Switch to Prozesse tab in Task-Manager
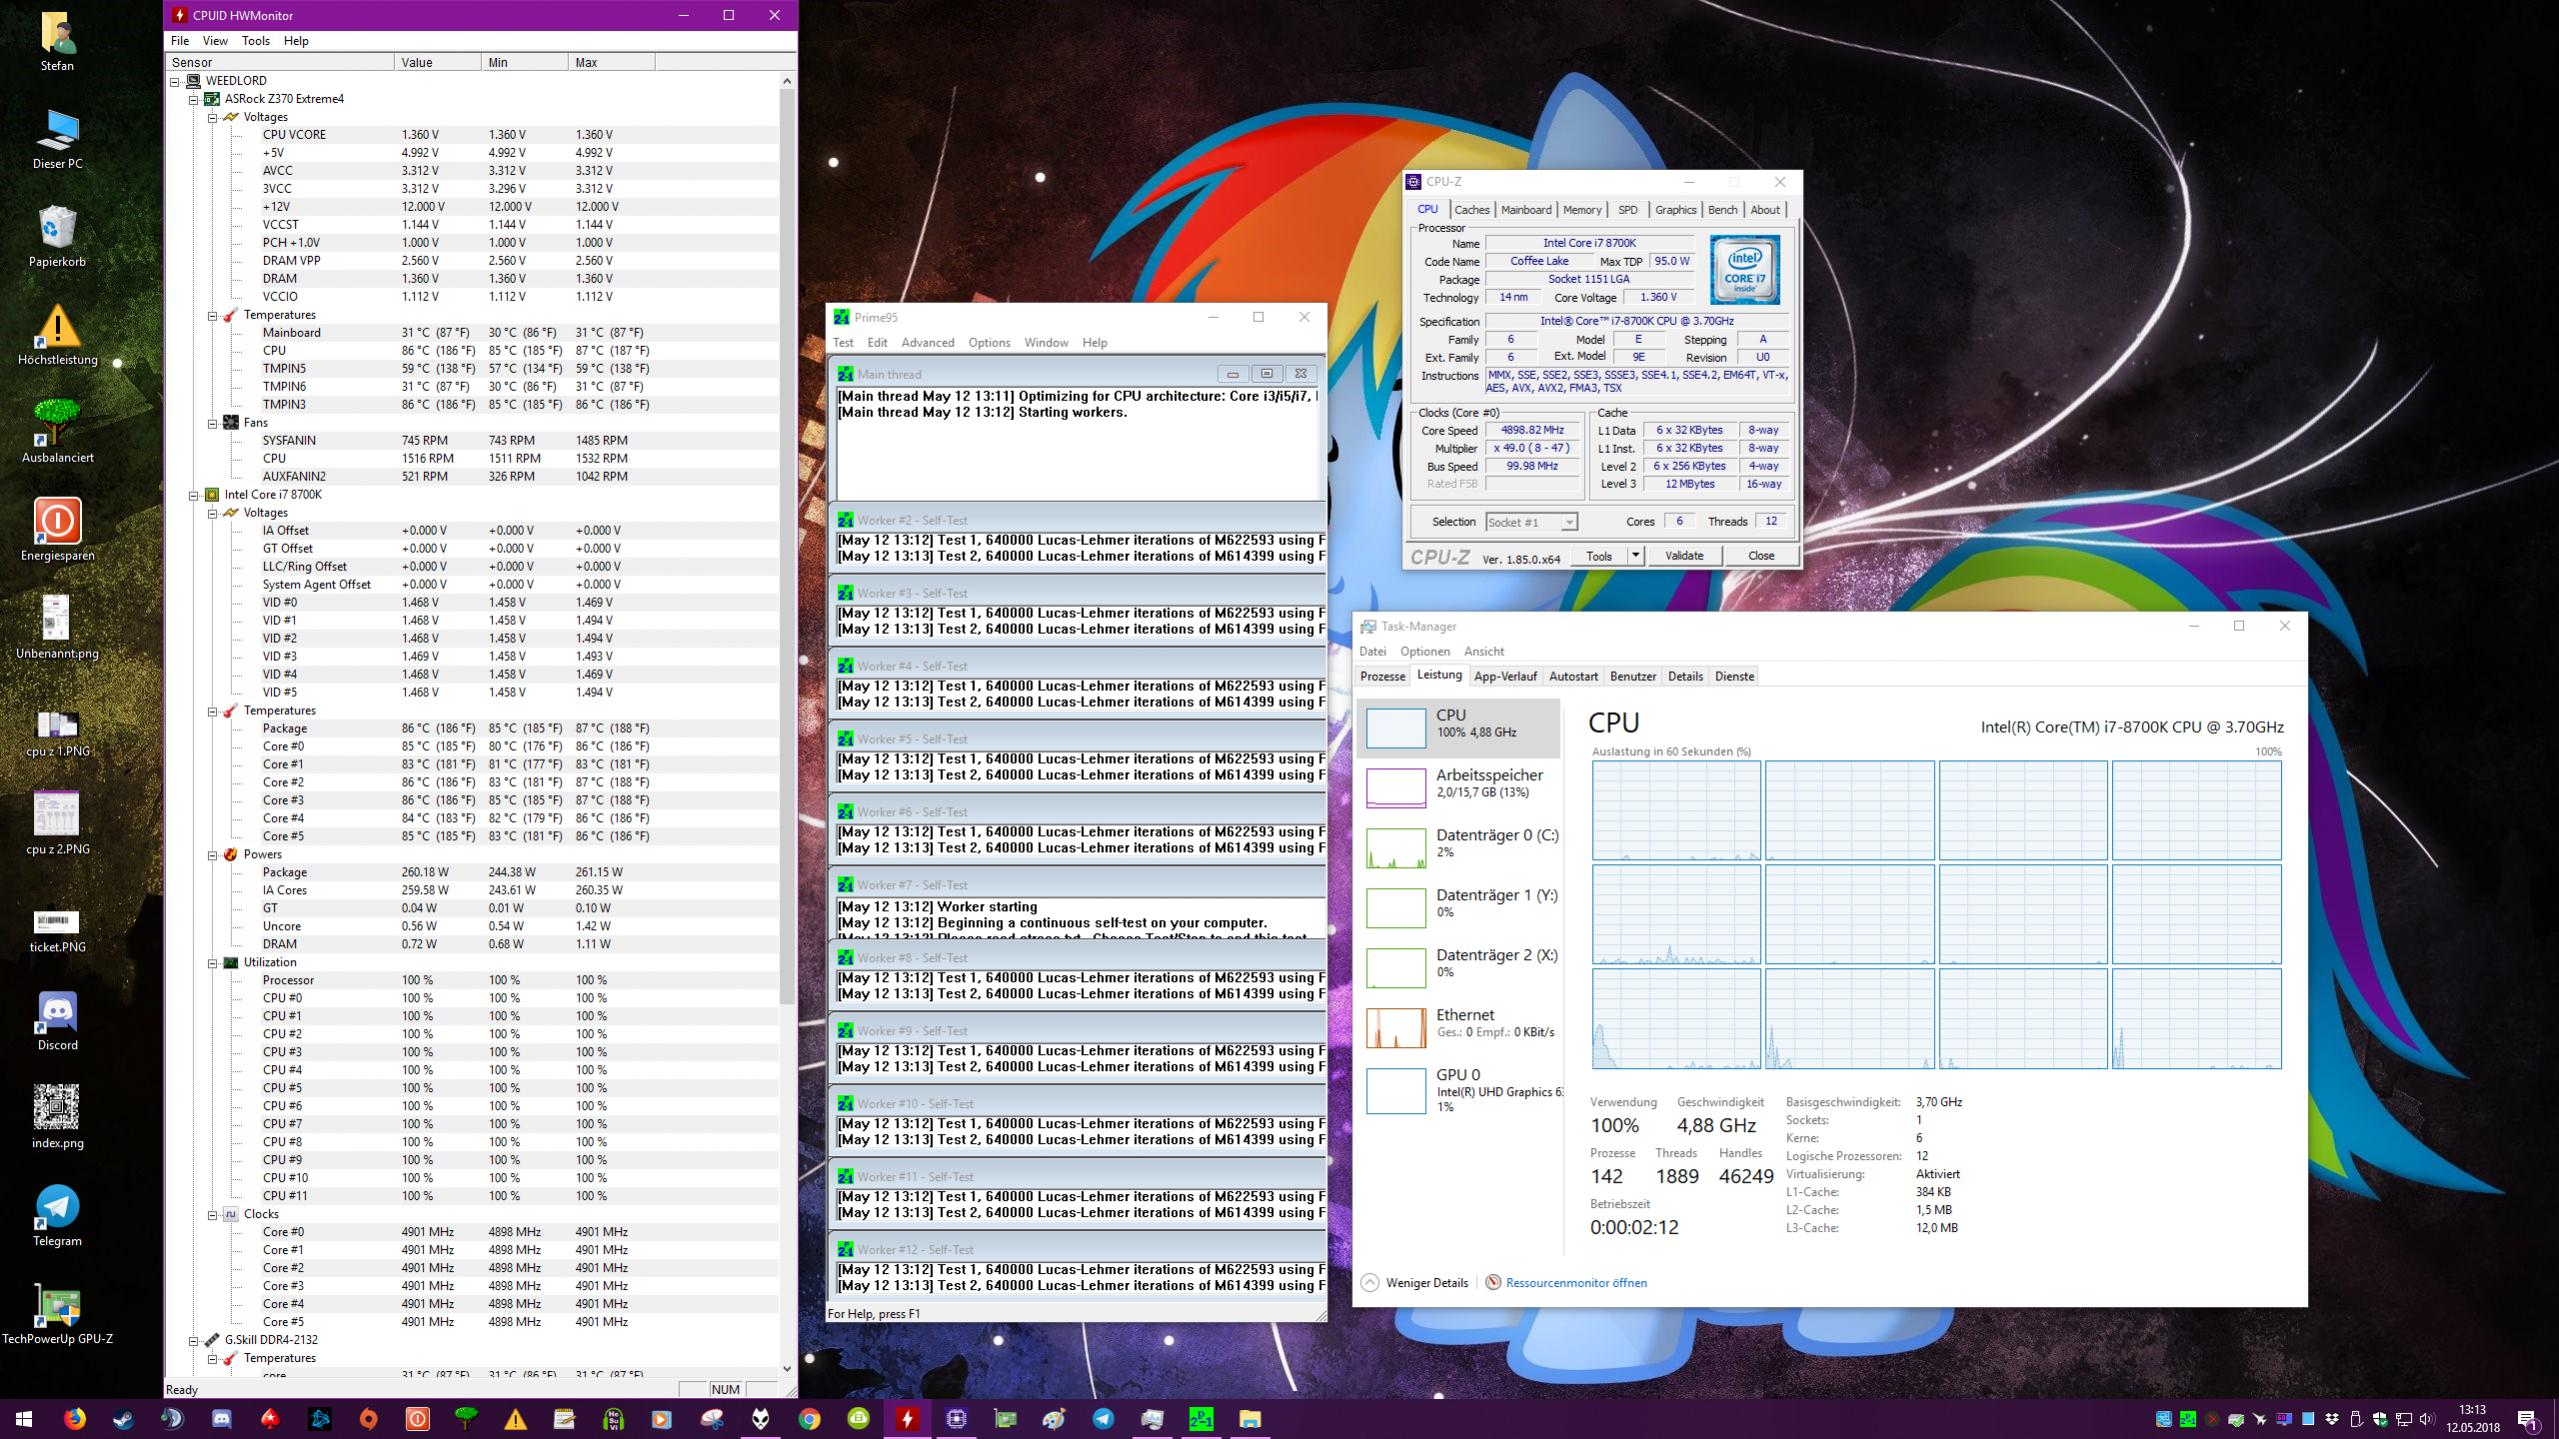 click(x=1382, y=676)
